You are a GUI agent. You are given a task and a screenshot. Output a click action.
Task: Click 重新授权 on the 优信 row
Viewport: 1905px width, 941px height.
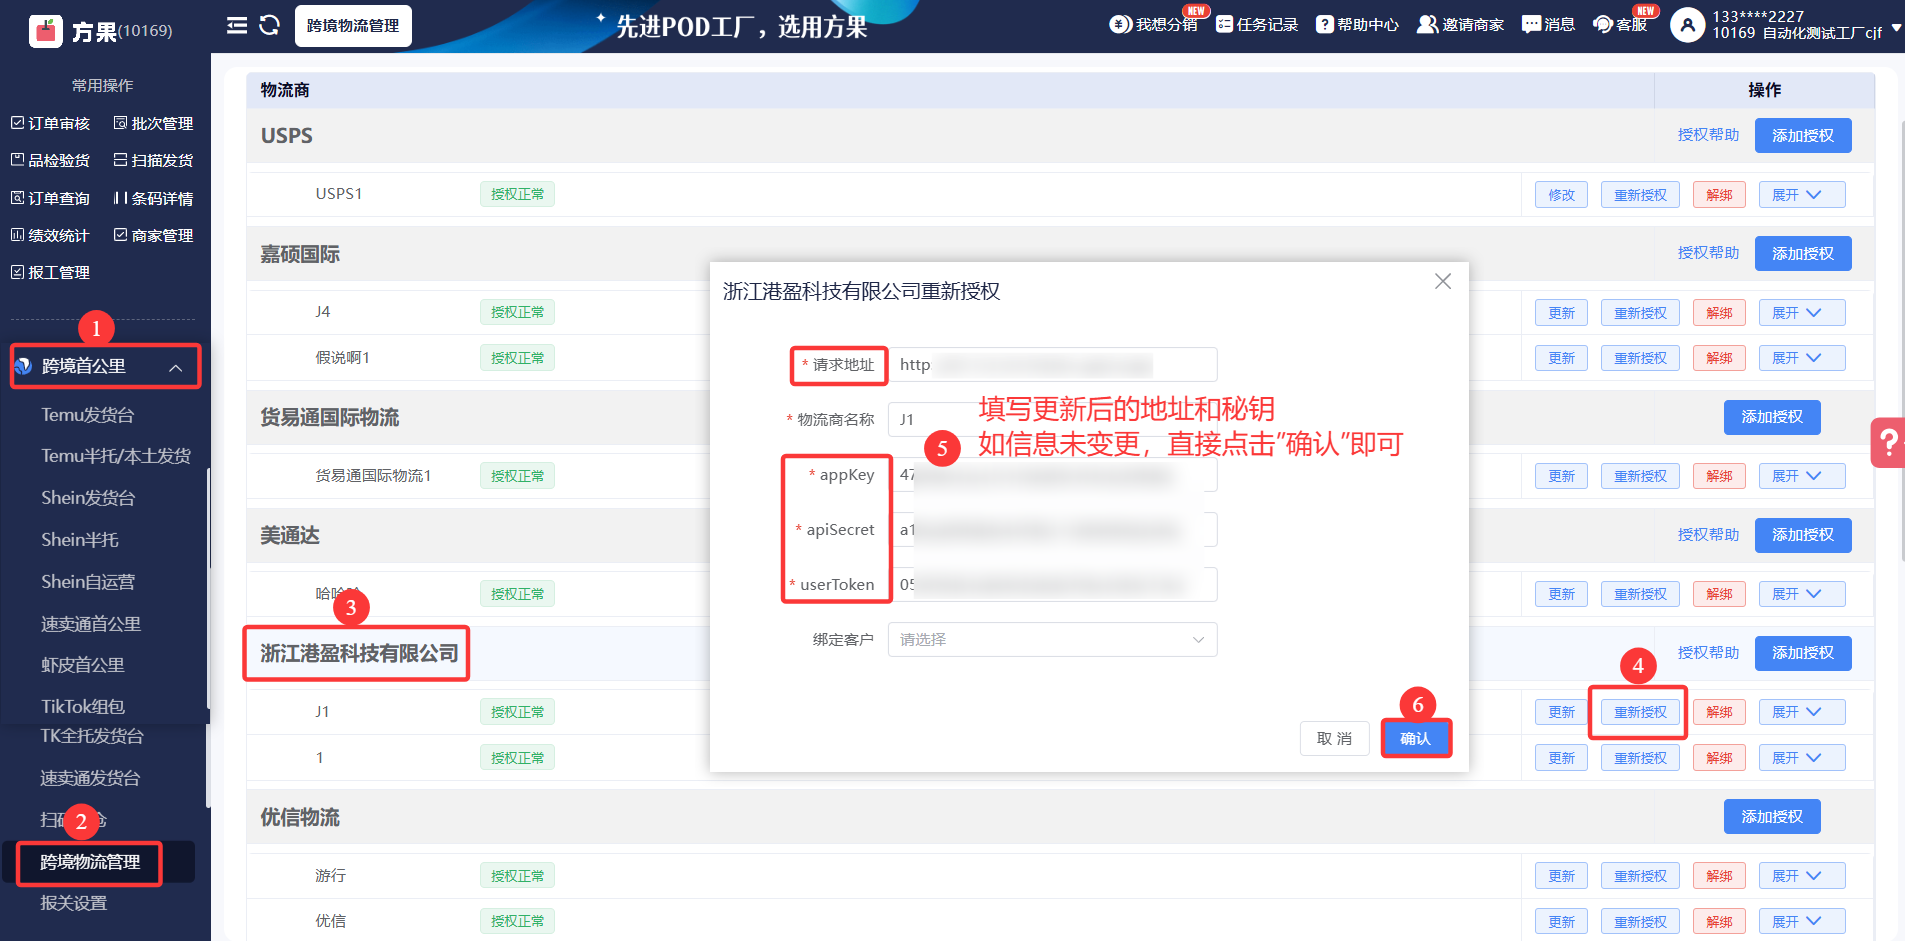(1640, 922)
